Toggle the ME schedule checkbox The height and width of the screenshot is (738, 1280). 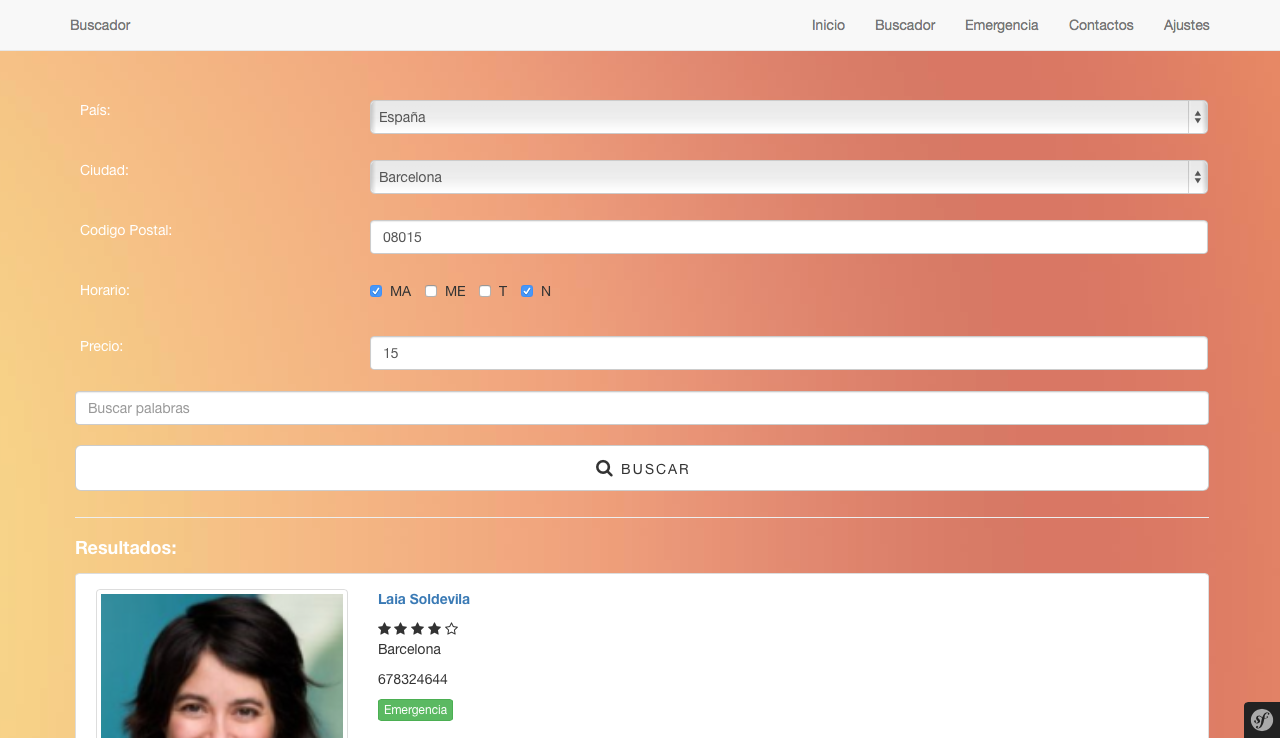pyautogui.click(x=431, y=291)
